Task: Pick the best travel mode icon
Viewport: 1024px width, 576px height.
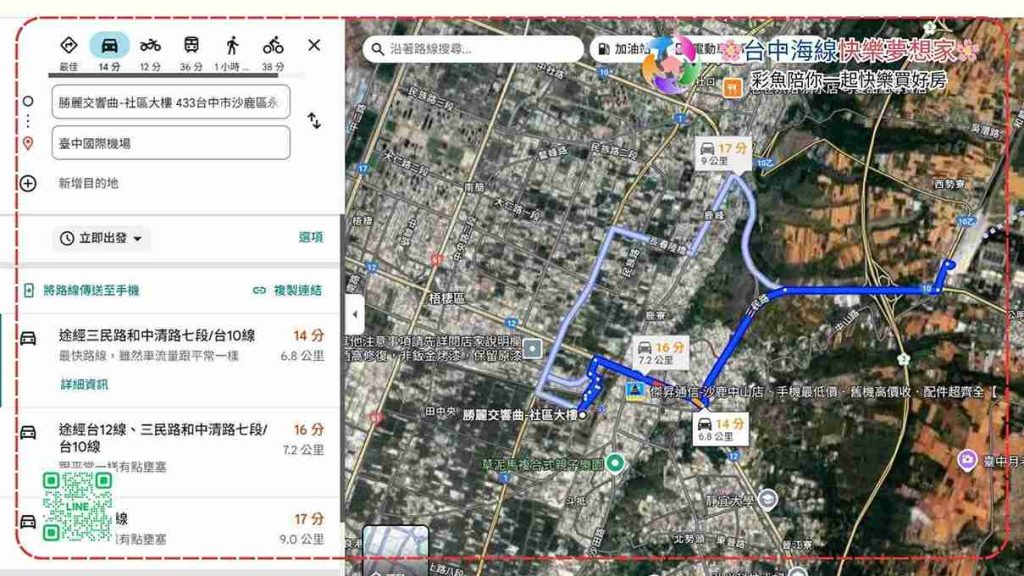Action: point(69,46)
